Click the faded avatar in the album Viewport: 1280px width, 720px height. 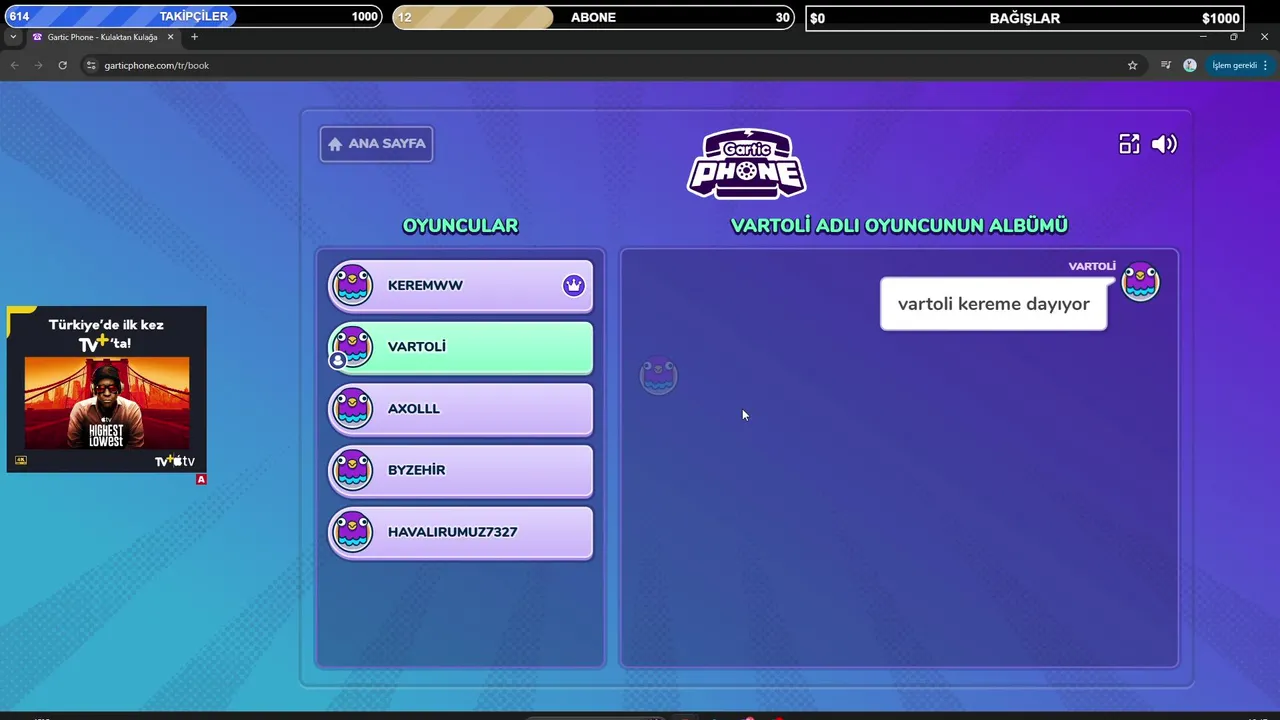[x=658, y=376]
